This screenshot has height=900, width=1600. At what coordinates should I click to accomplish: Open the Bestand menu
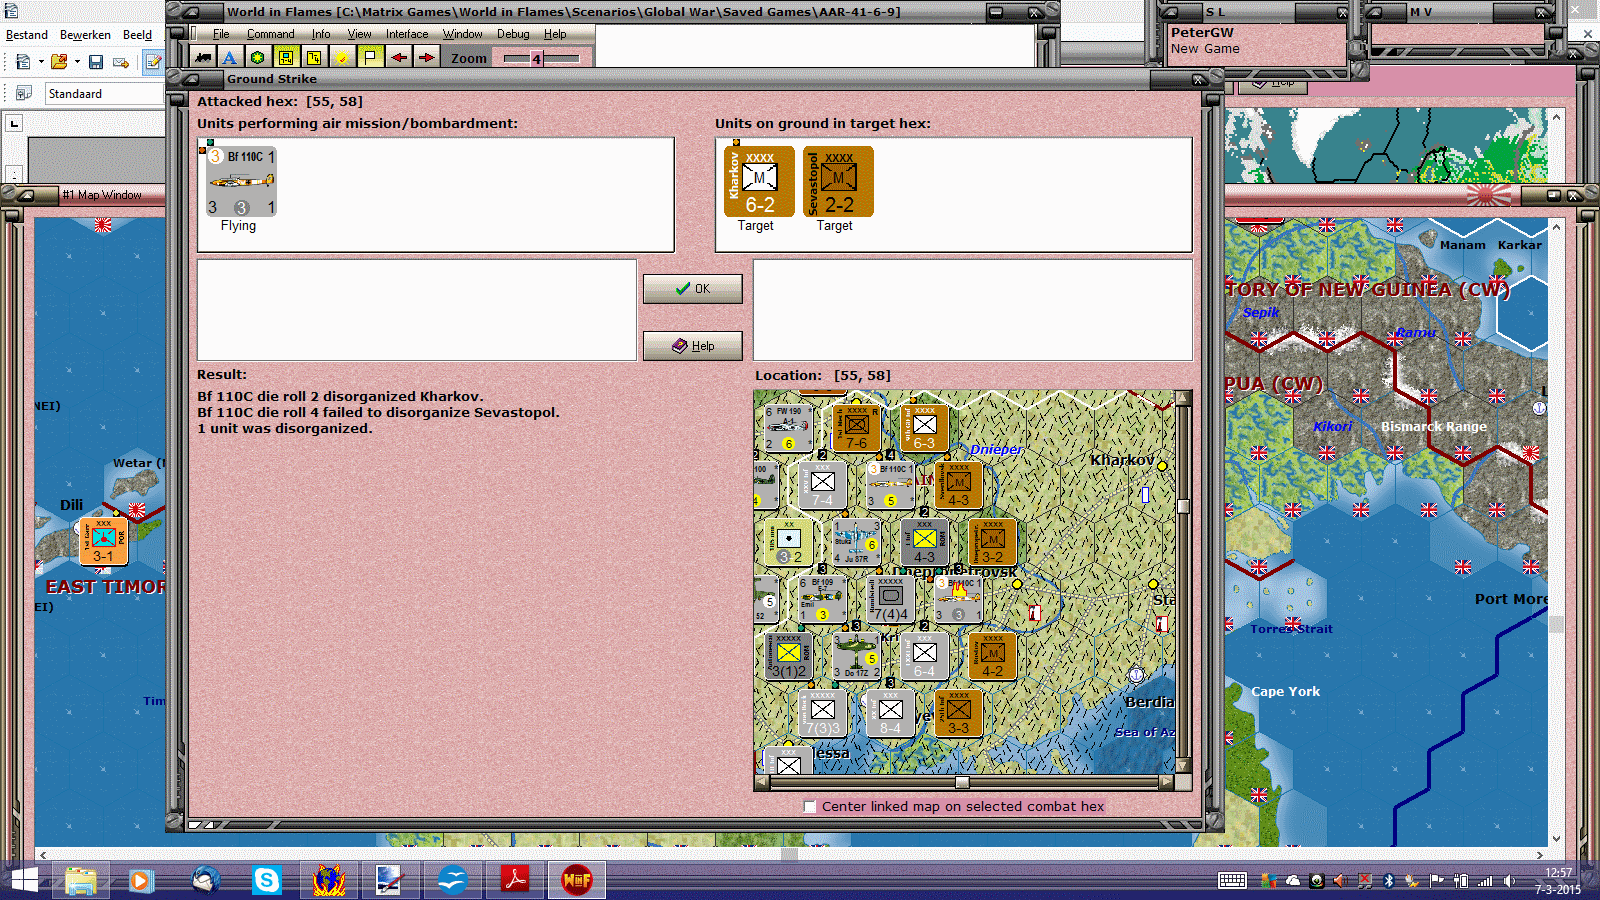(x=27, y=35)
